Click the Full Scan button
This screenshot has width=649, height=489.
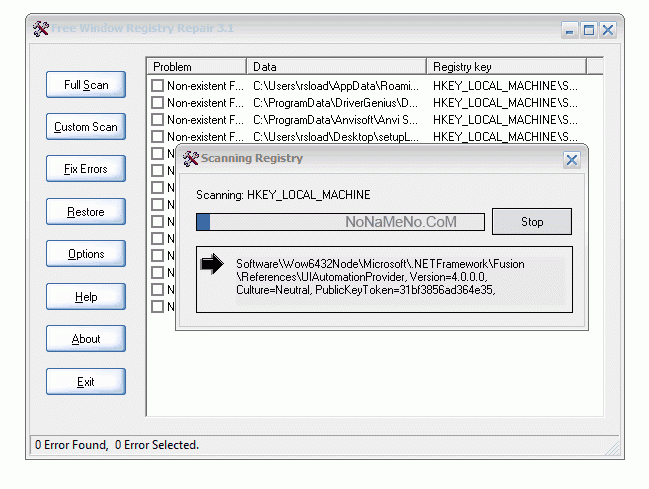pos(86,85)
